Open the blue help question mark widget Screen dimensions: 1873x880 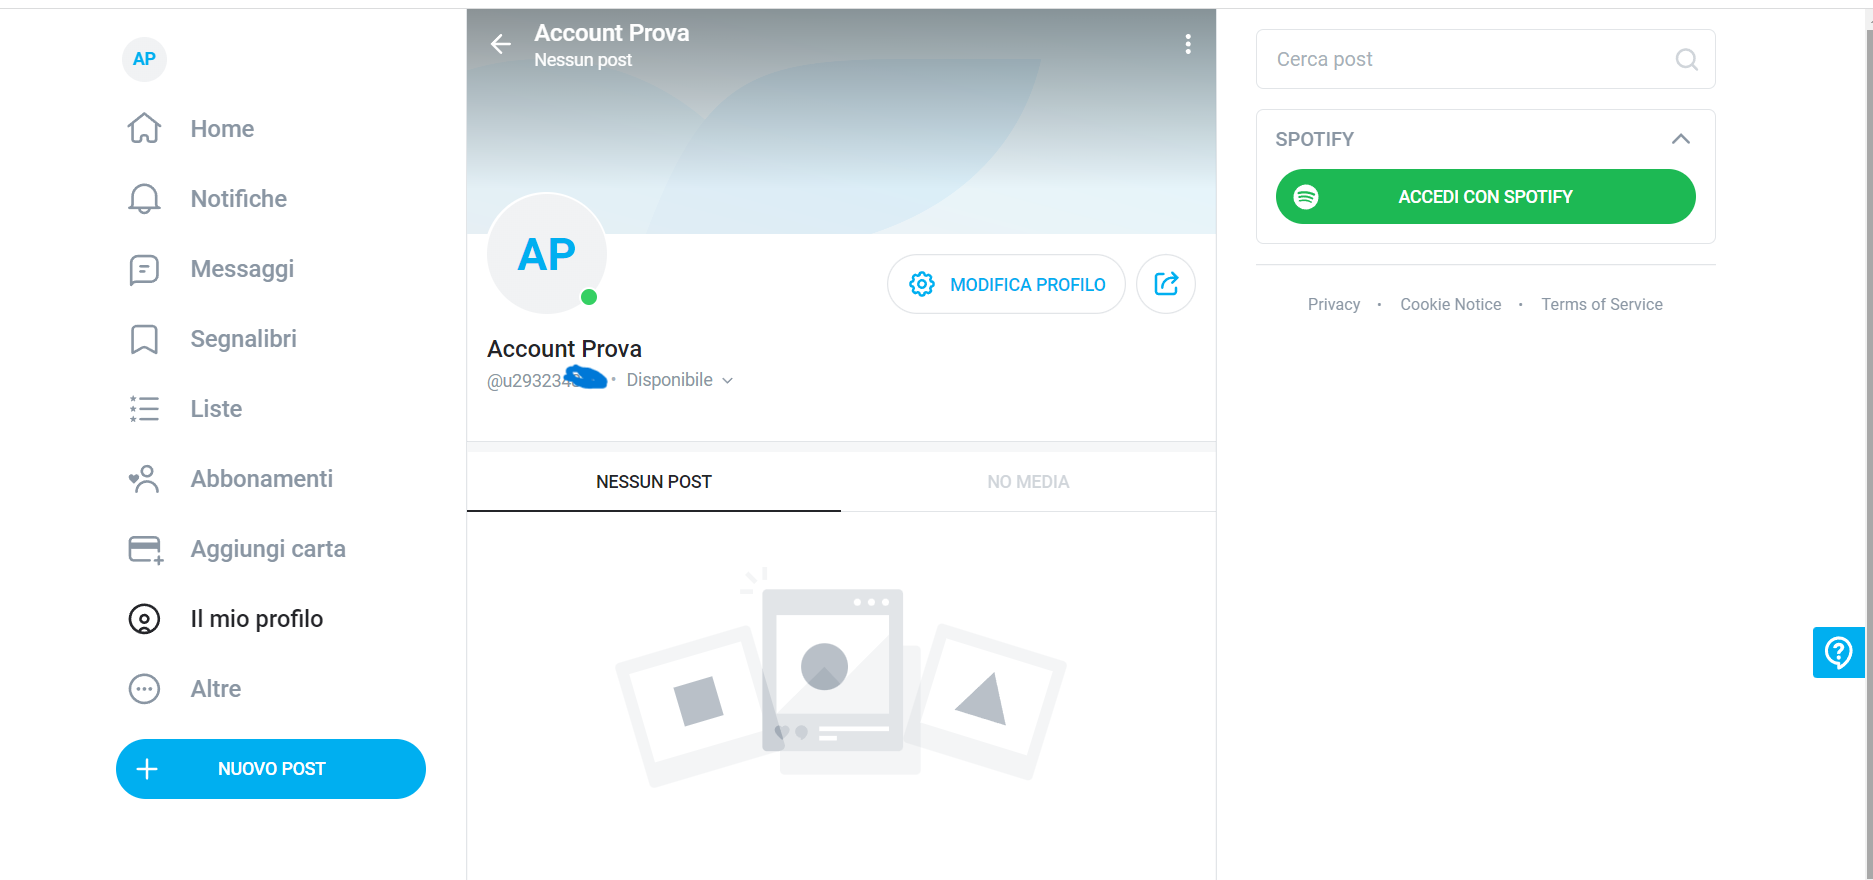point(1838,653)
